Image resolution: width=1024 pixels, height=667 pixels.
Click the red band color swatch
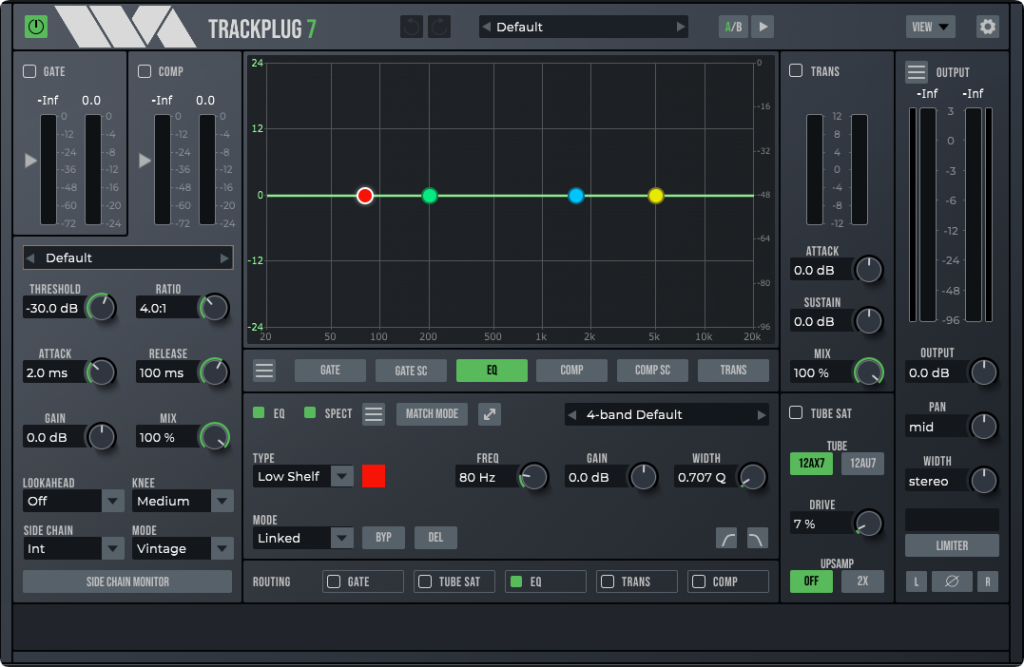[374, 476]
